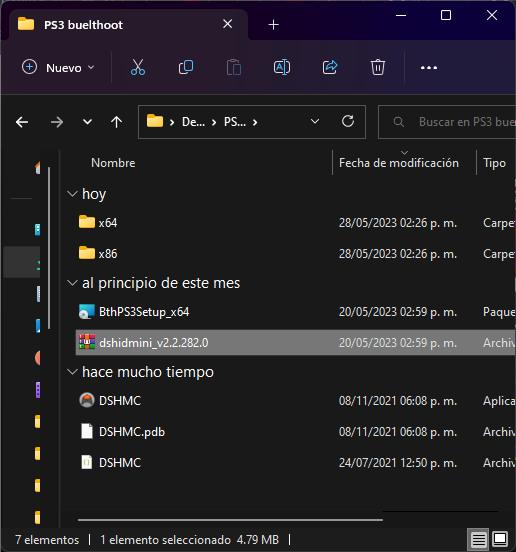516x552 pixels.
Task: Click the DSHMC.pdb file icon
Action: pyautogui.click(x=87, y=431)
